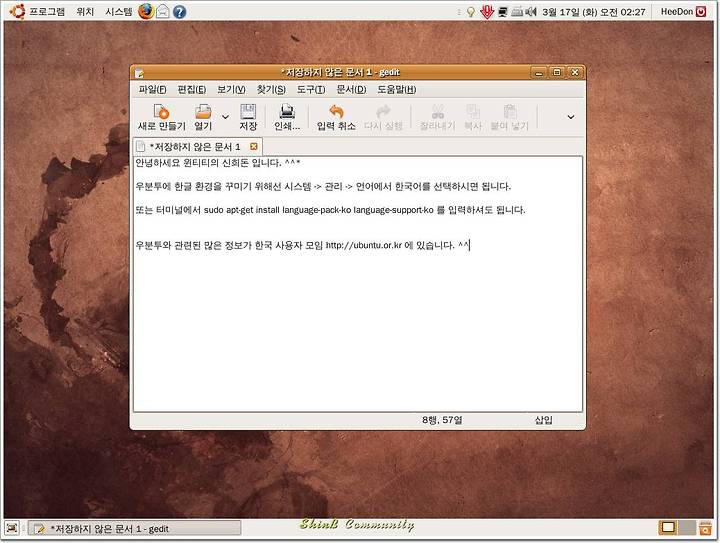Screen dimensions: 720x543
Task: Click the Copy (복사) toolbar icon
Action: tap(473, 112)
